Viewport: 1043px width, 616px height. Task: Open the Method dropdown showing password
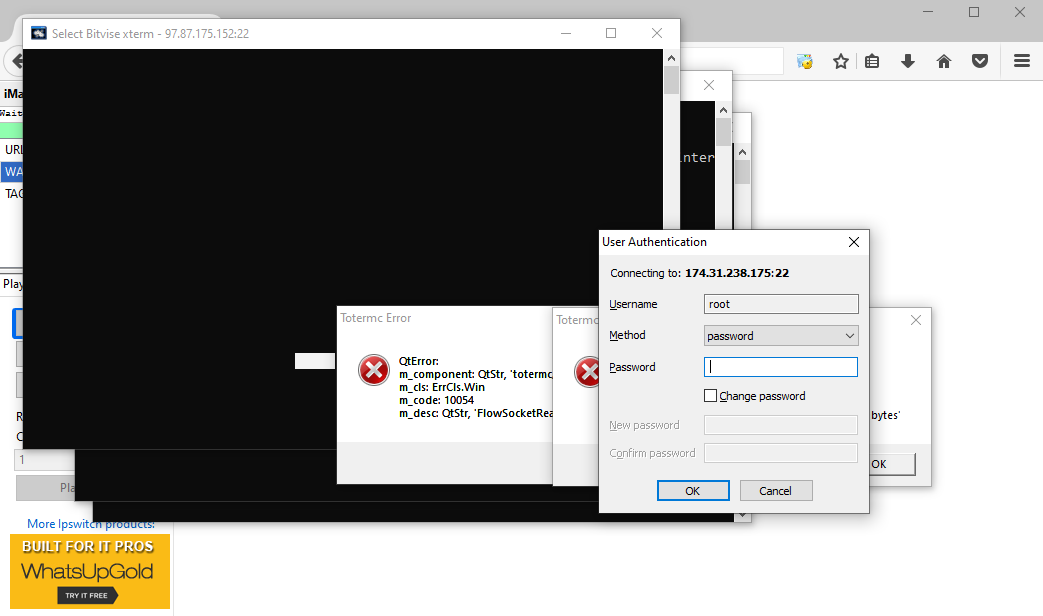pos(781,336)
